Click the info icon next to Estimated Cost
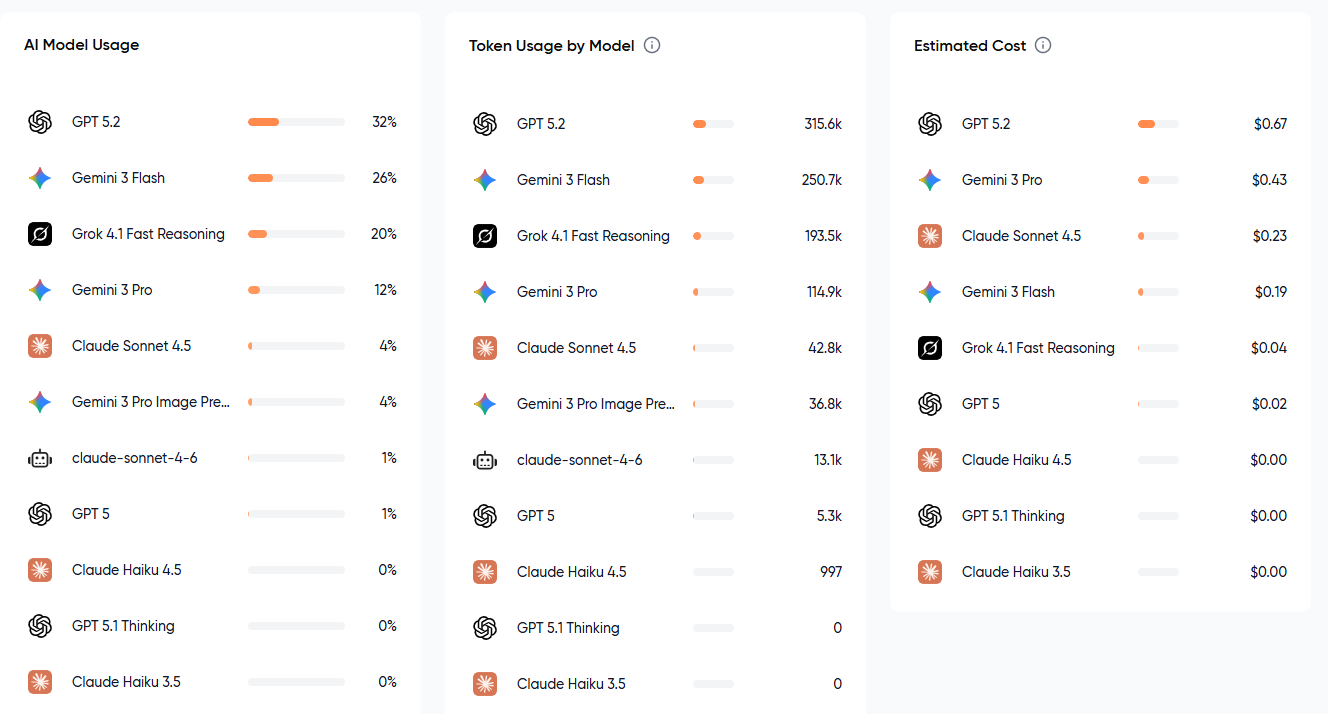 click(1043, 45)
